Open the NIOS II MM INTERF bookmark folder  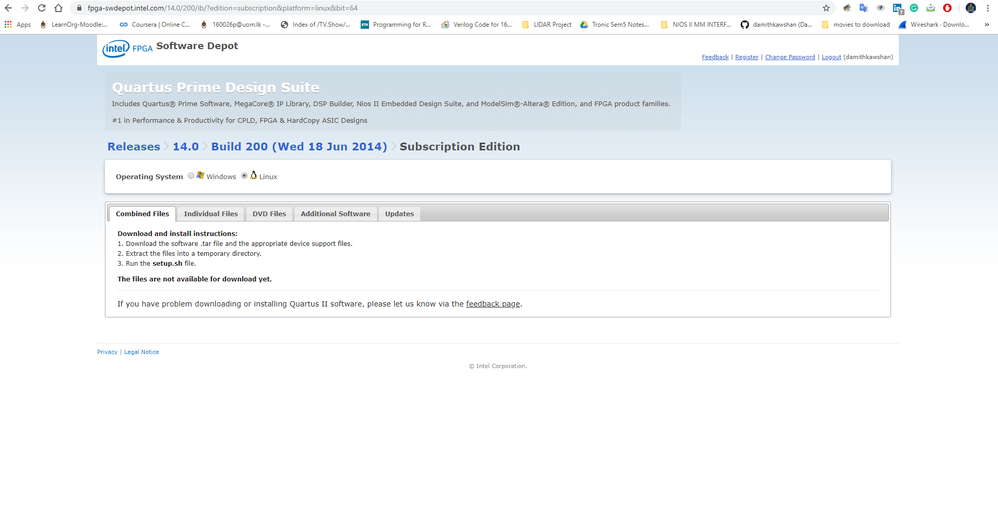pos(695,25)
